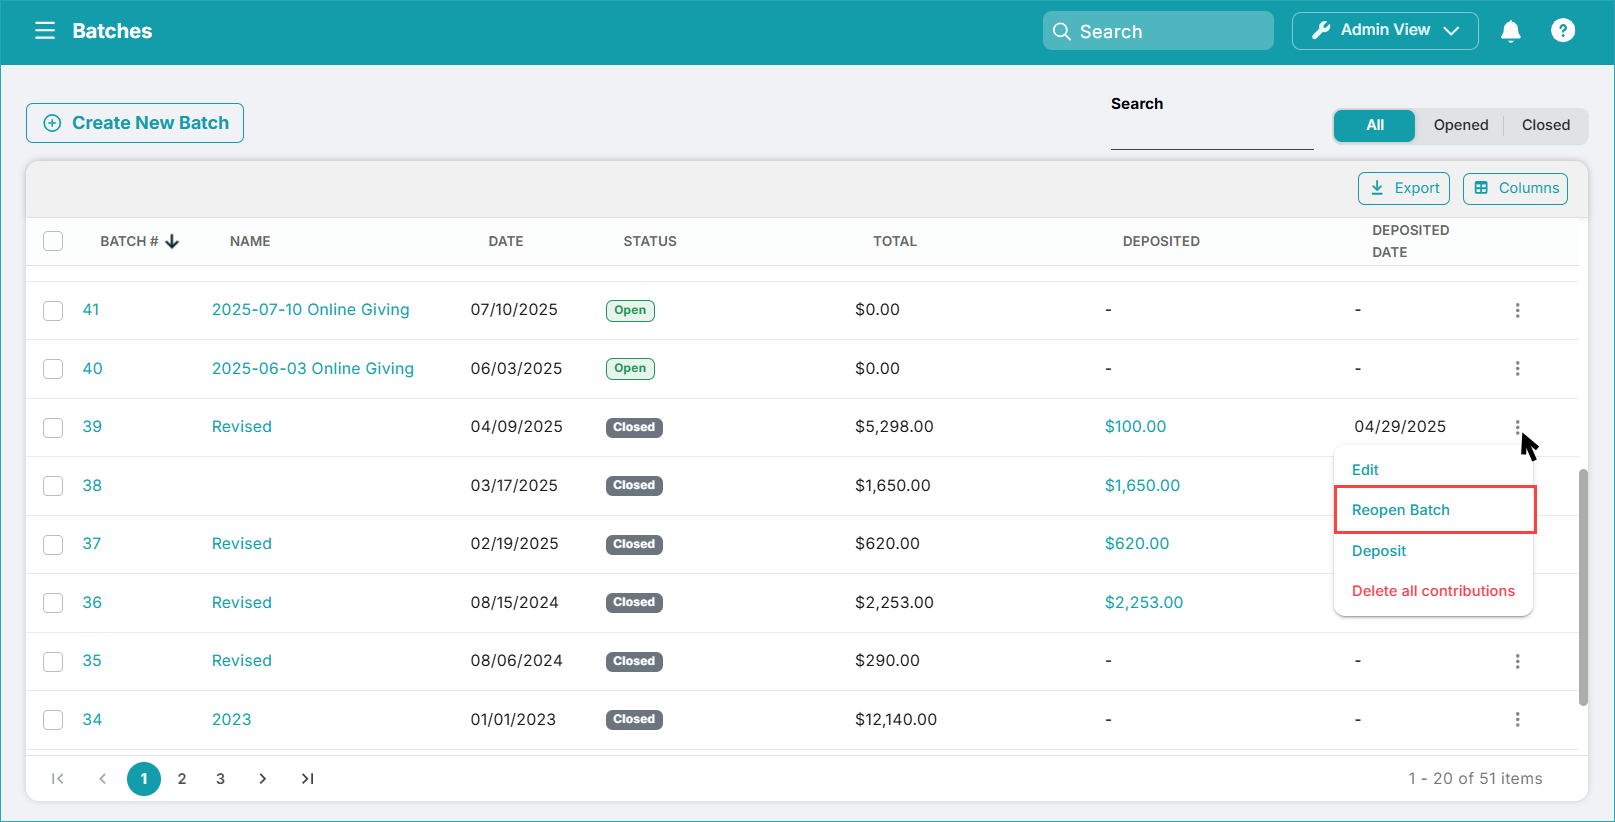View the $620.00 deposit link
Screen dimensions: 1615x822
click(x=1137, y=544)
